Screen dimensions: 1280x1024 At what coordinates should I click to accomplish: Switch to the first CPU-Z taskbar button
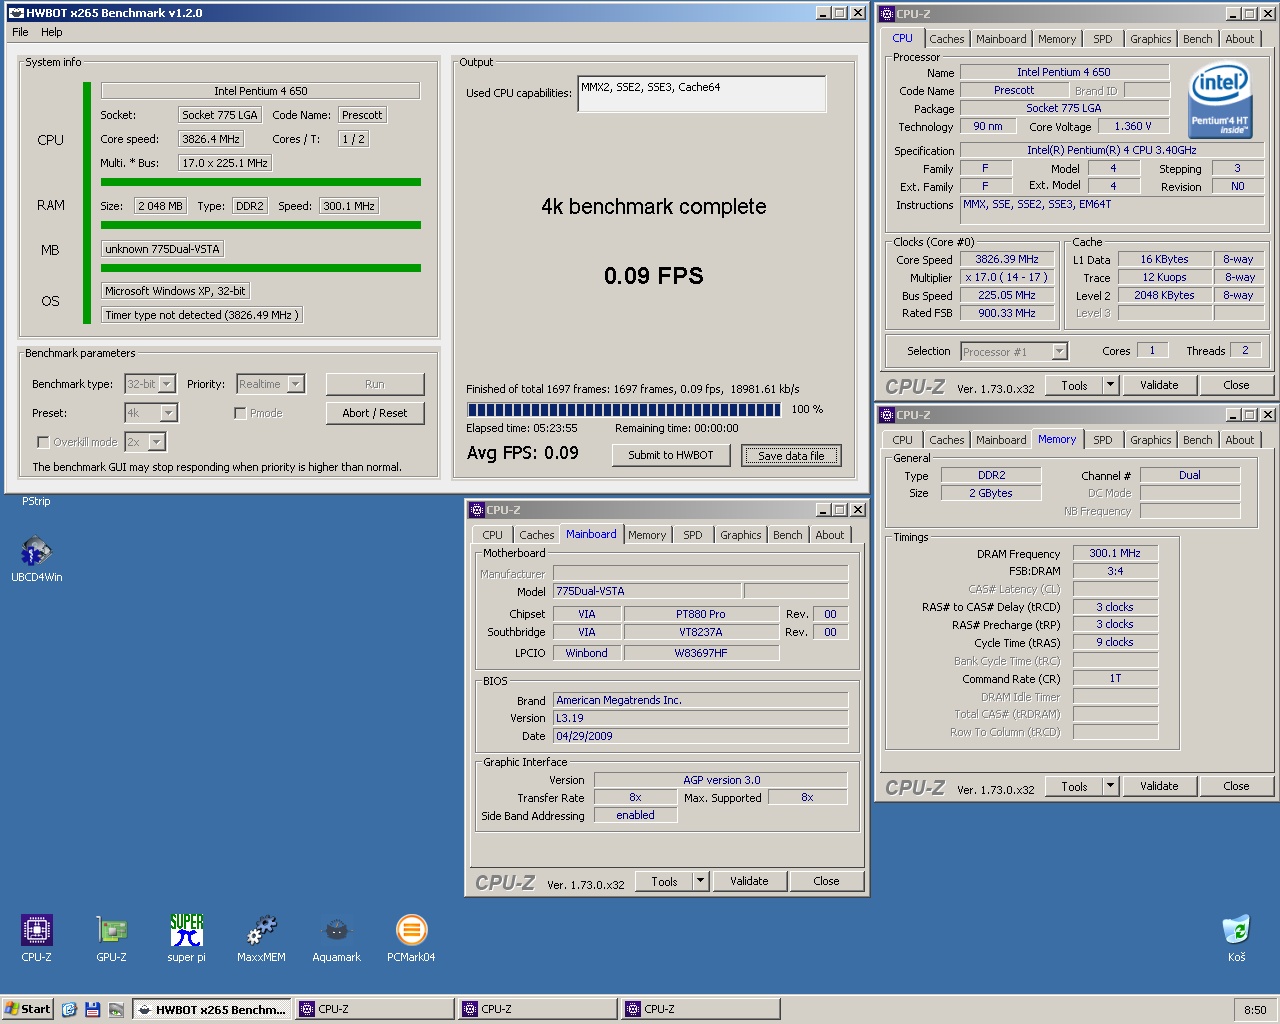point(375,1009)
